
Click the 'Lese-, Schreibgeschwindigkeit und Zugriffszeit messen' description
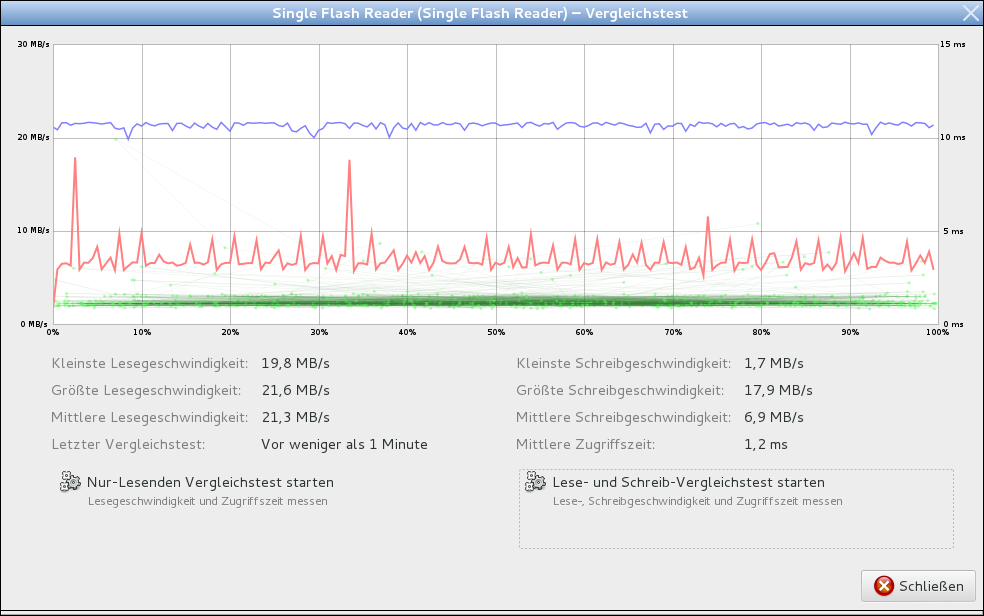[697, 501]
